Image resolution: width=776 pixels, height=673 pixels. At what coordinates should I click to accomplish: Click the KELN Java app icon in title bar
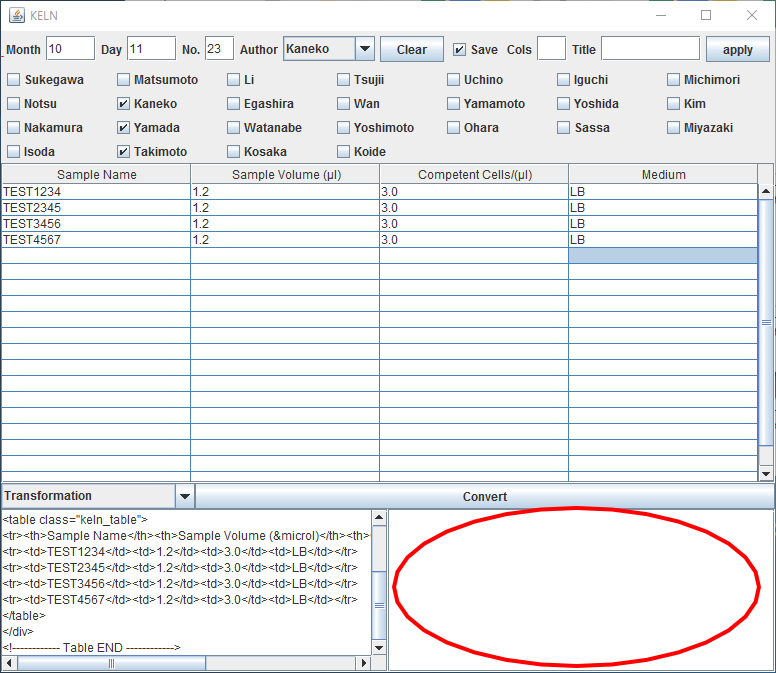pyautogui.click(x=17, y=15)
